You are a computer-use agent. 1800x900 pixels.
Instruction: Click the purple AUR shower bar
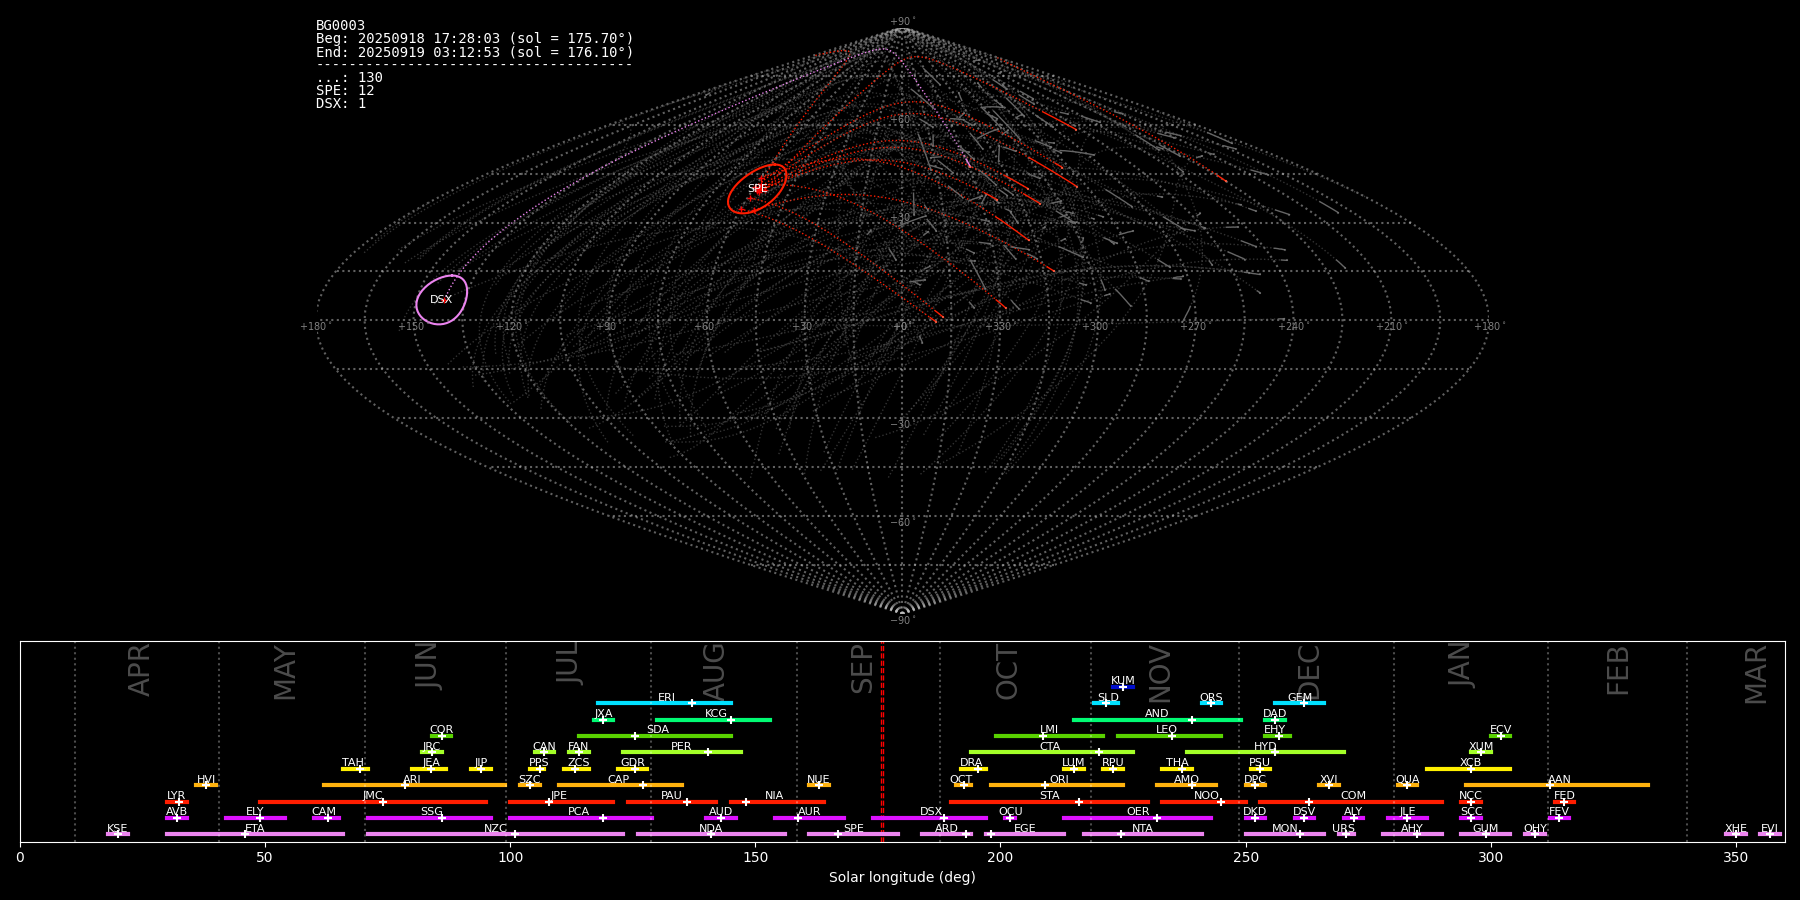(x=809, y=818)
